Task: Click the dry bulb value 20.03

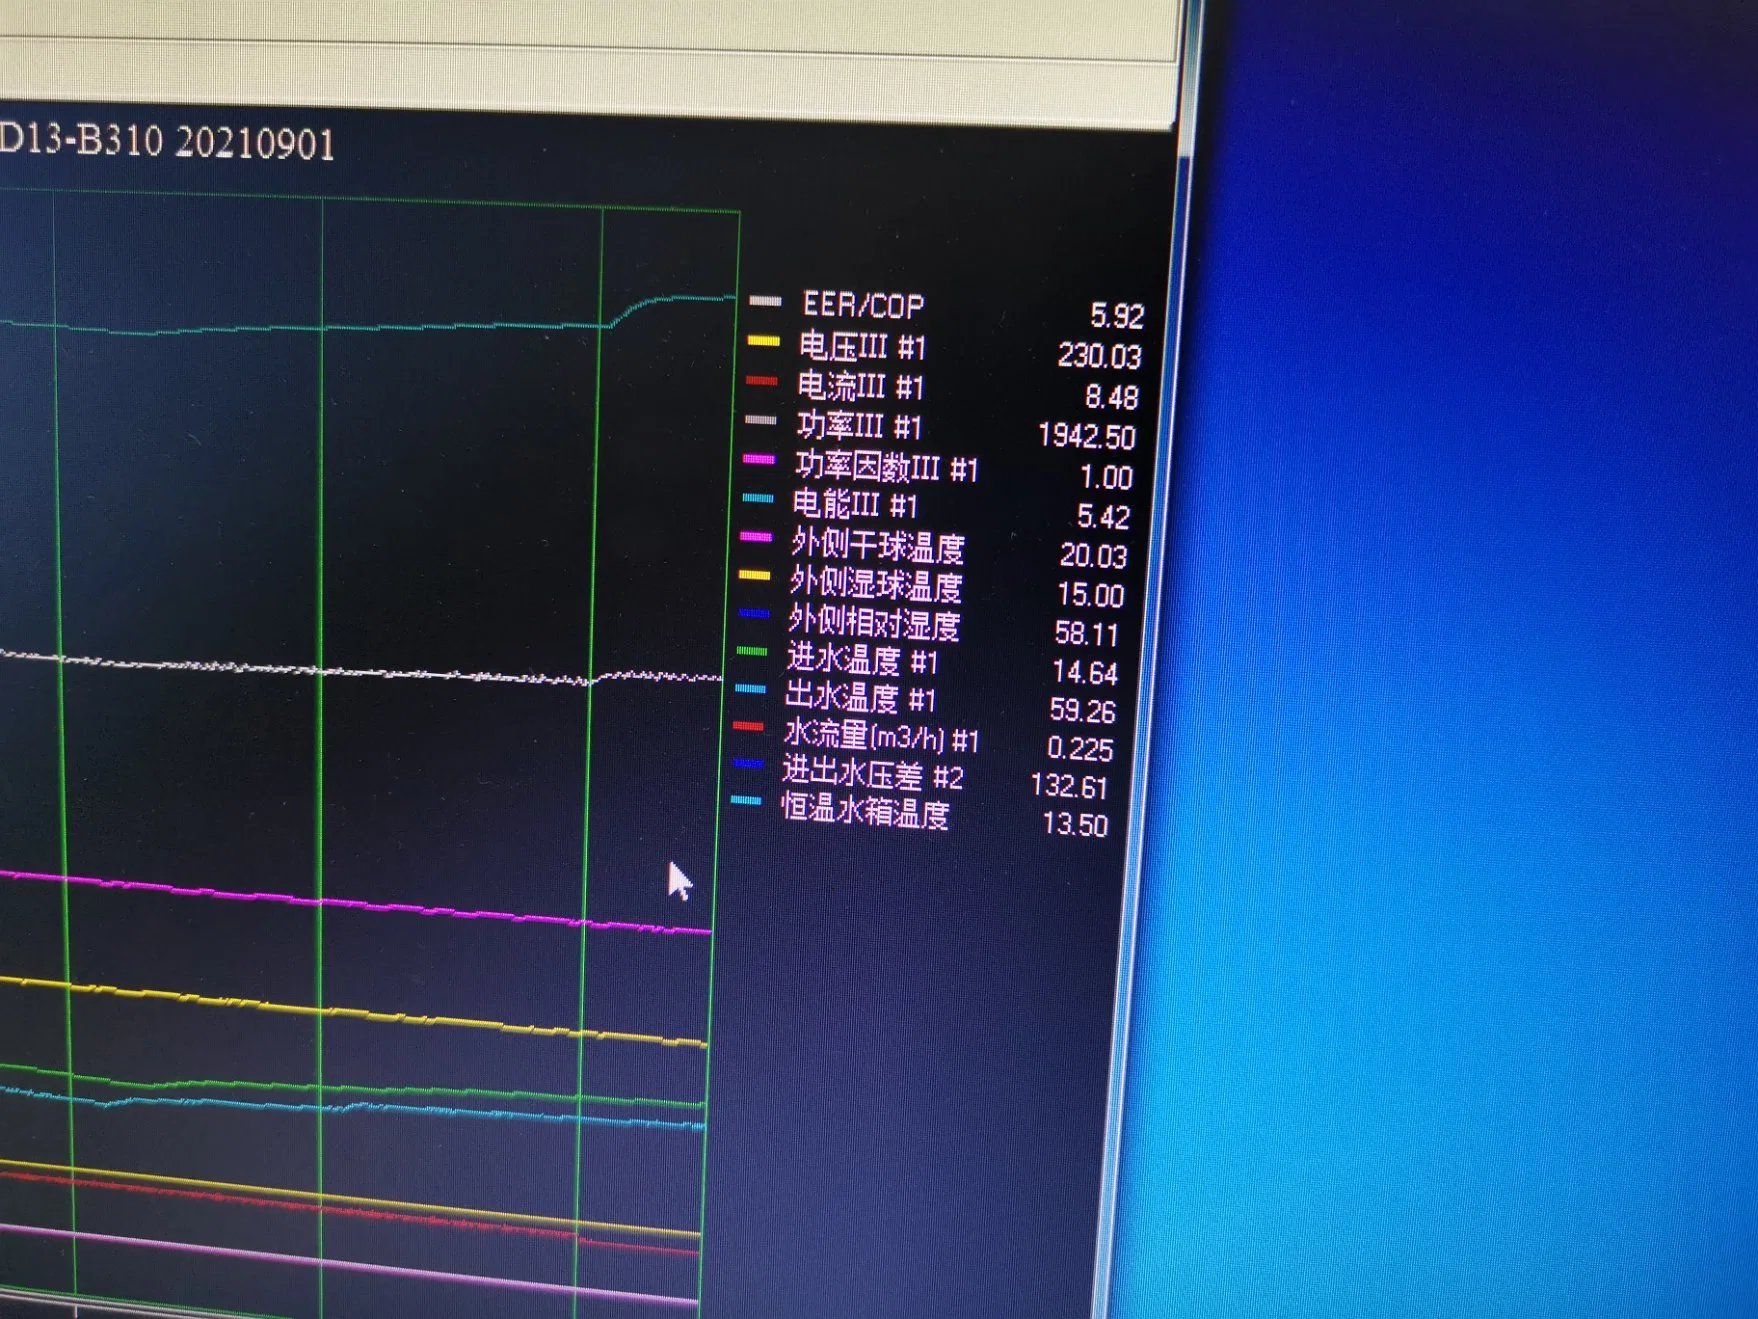Action: pyautogui.click(x=1093, y=556)
